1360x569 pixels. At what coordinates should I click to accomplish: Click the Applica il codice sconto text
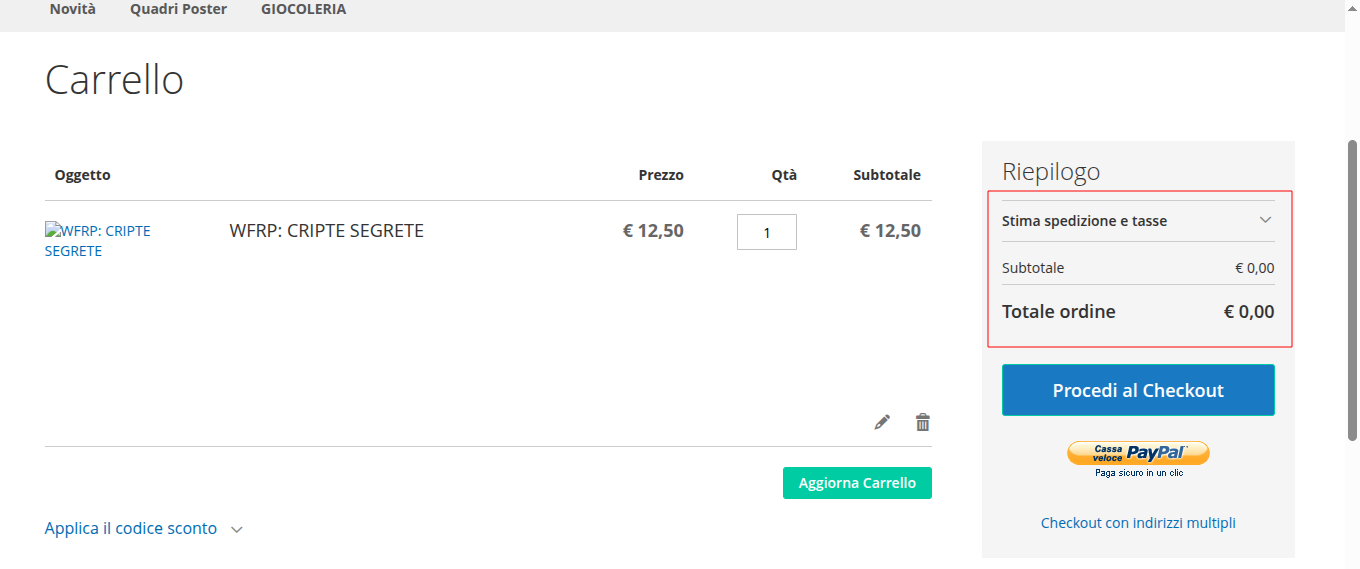click(x=131, y=528)
